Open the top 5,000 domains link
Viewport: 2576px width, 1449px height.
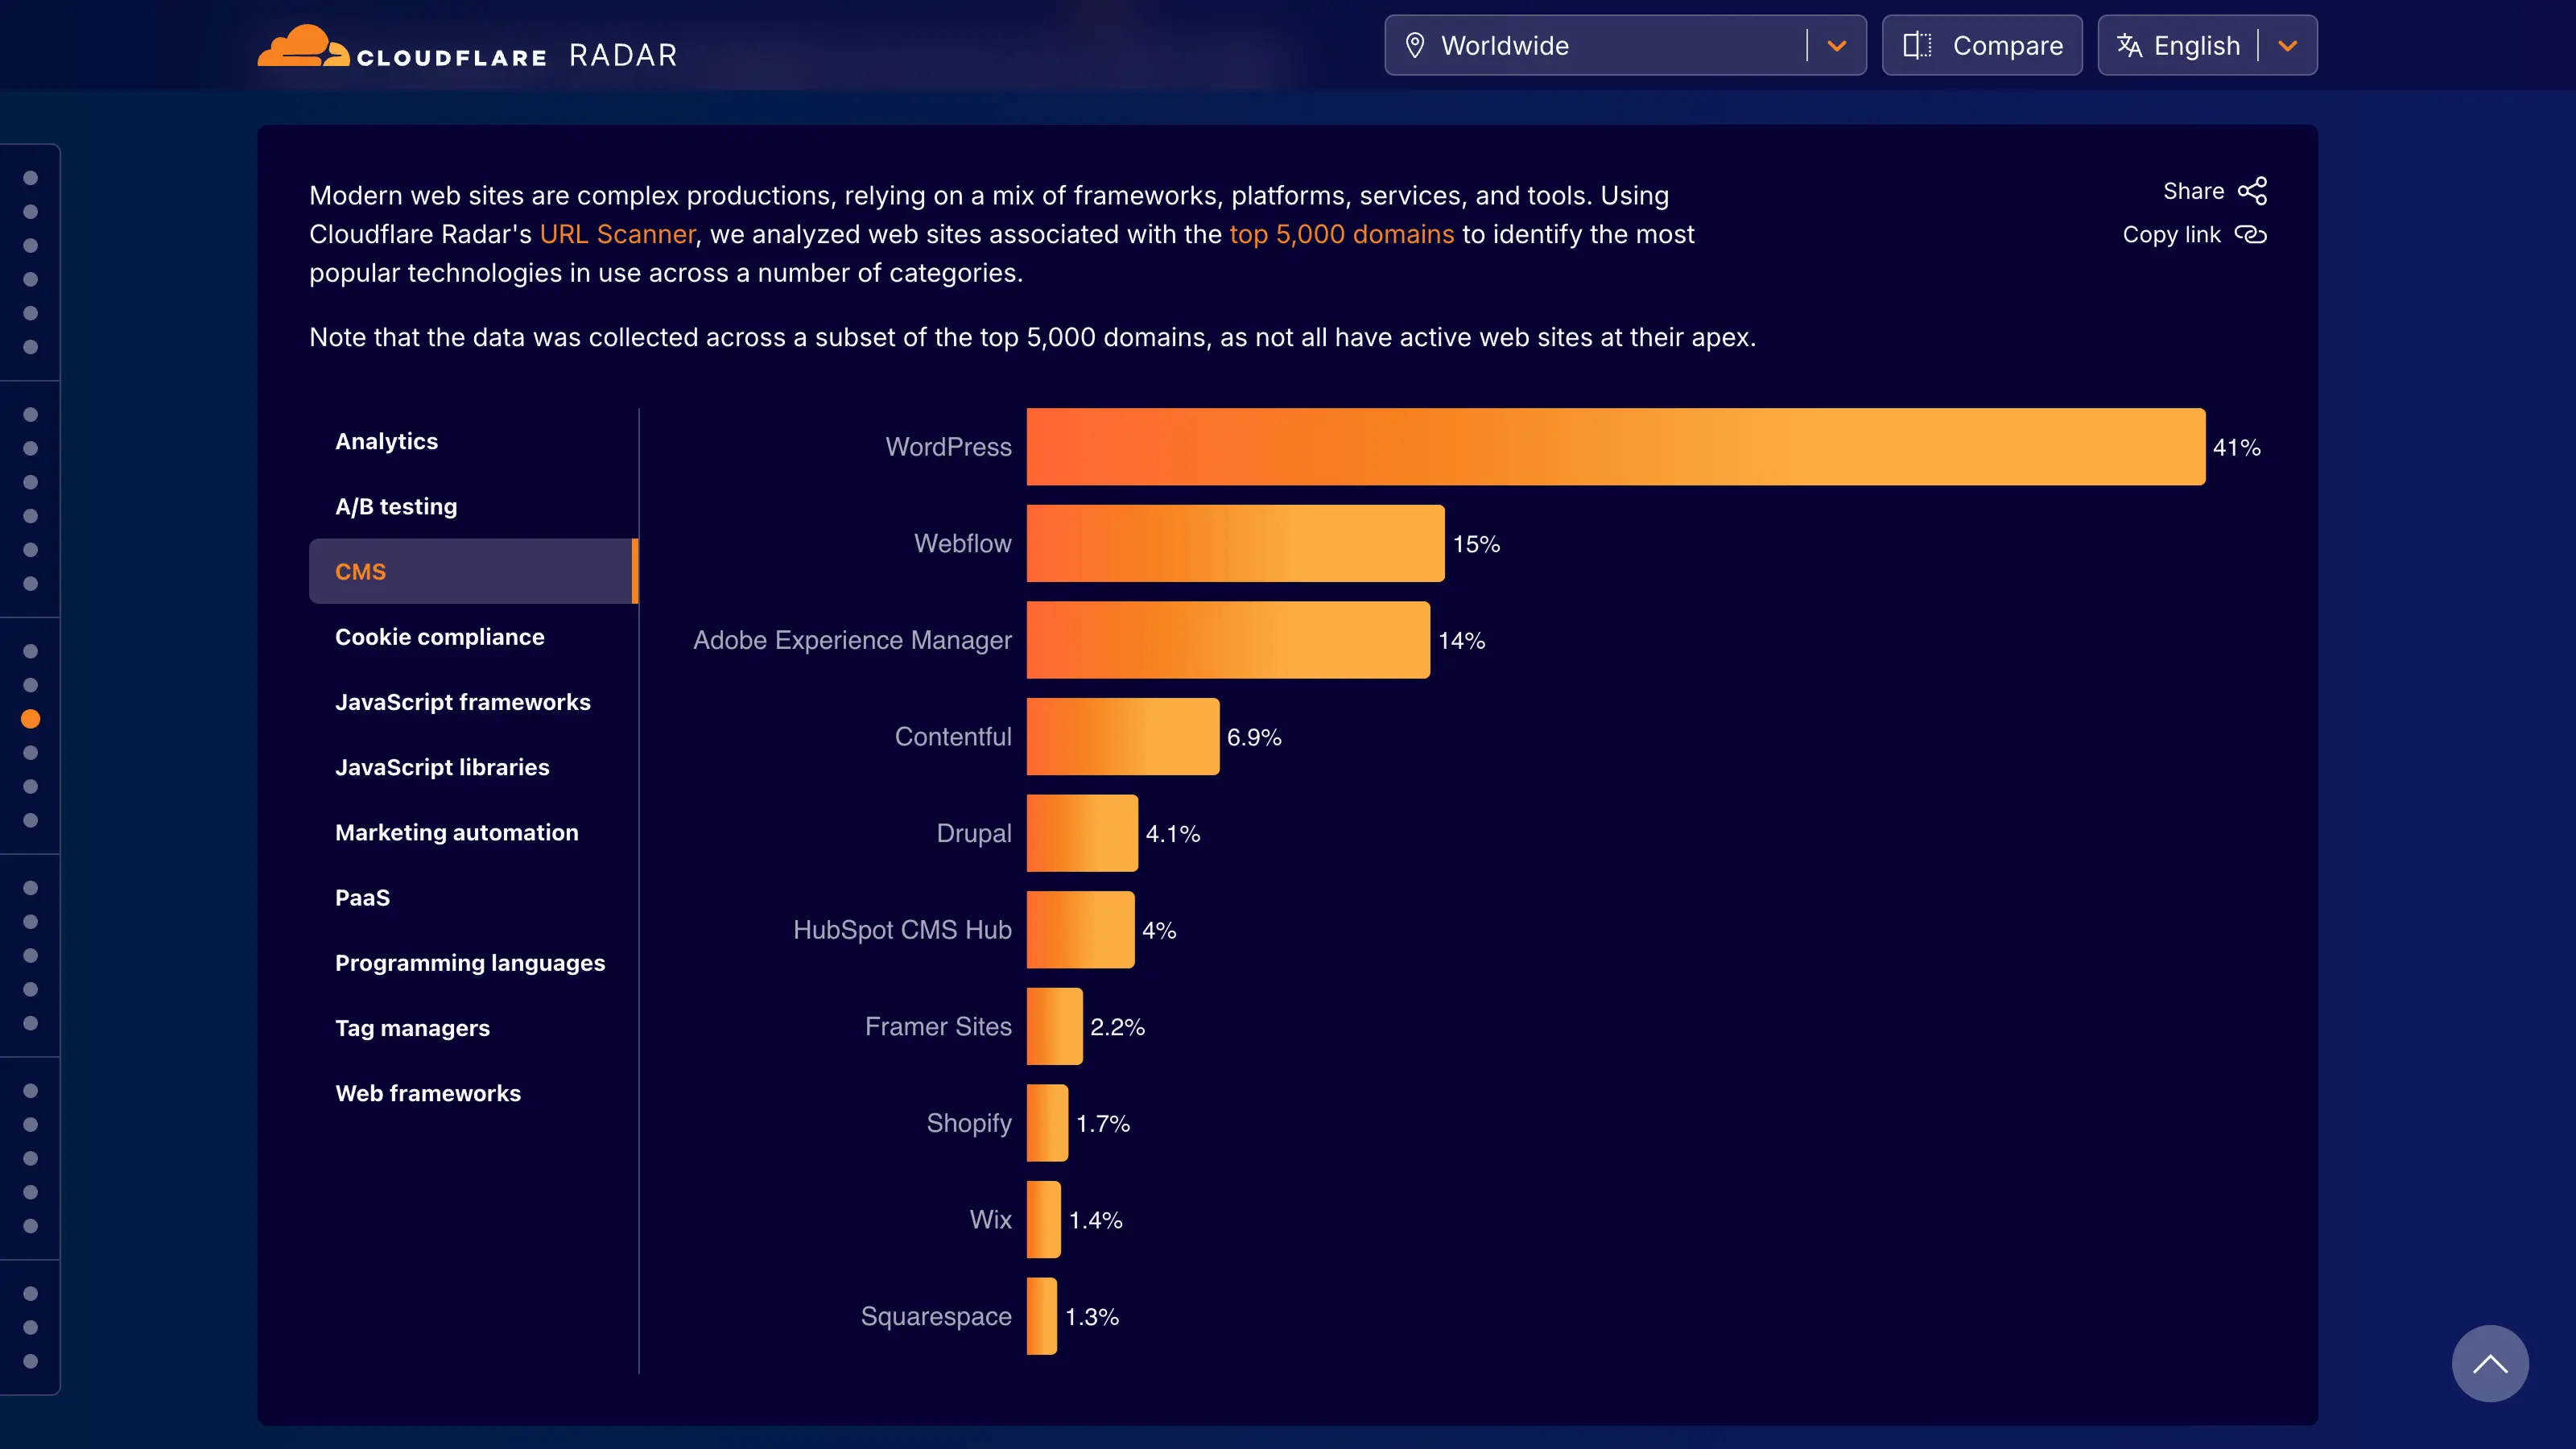coord(1341,234)
